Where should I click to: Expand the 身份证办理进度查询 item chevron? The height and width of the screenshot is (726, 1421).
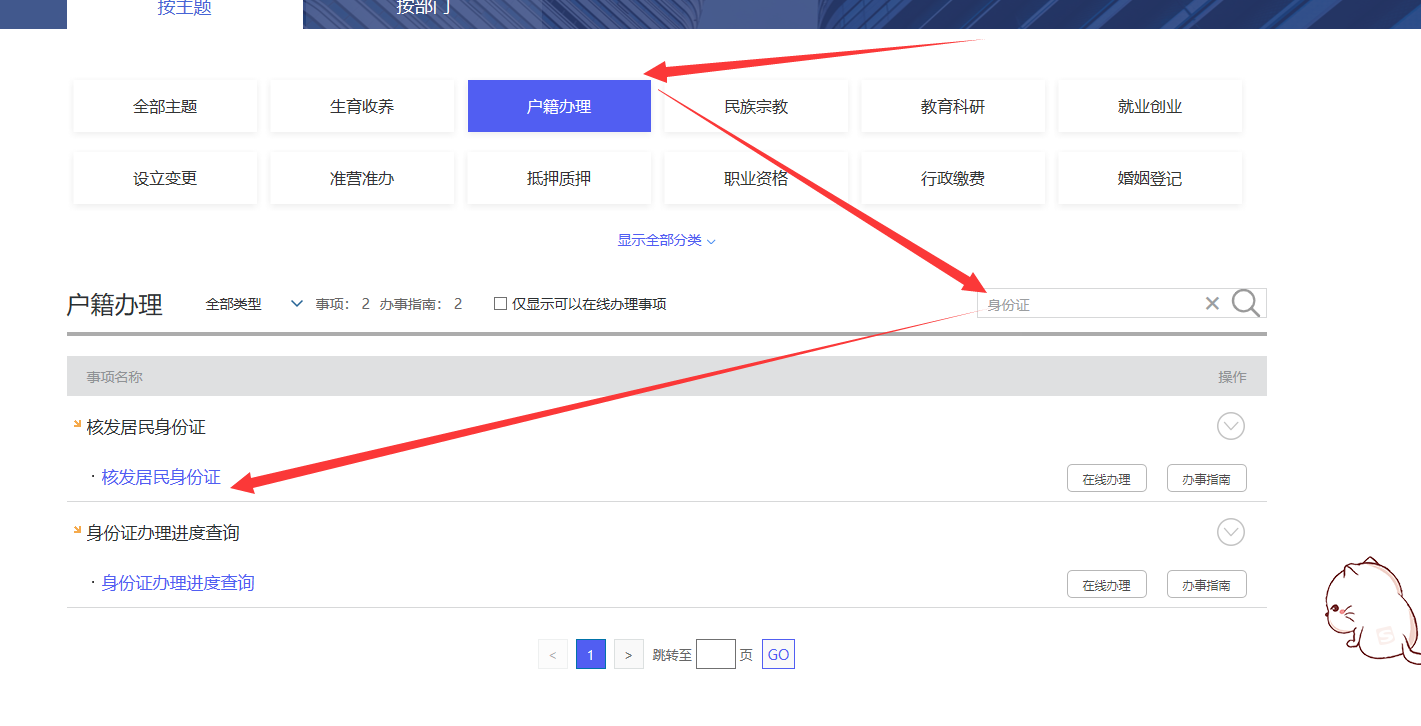pos(1230,532)
